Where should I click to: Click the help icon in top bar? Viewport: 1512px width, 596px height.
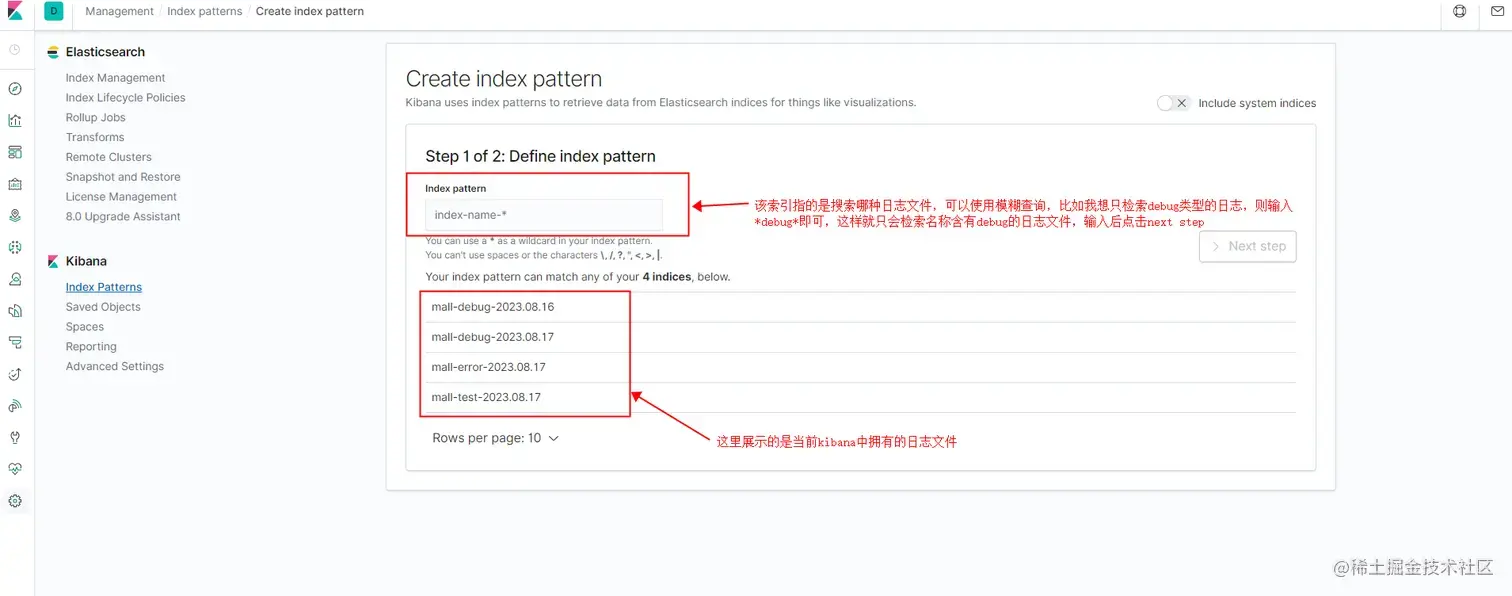(1460, 11)
